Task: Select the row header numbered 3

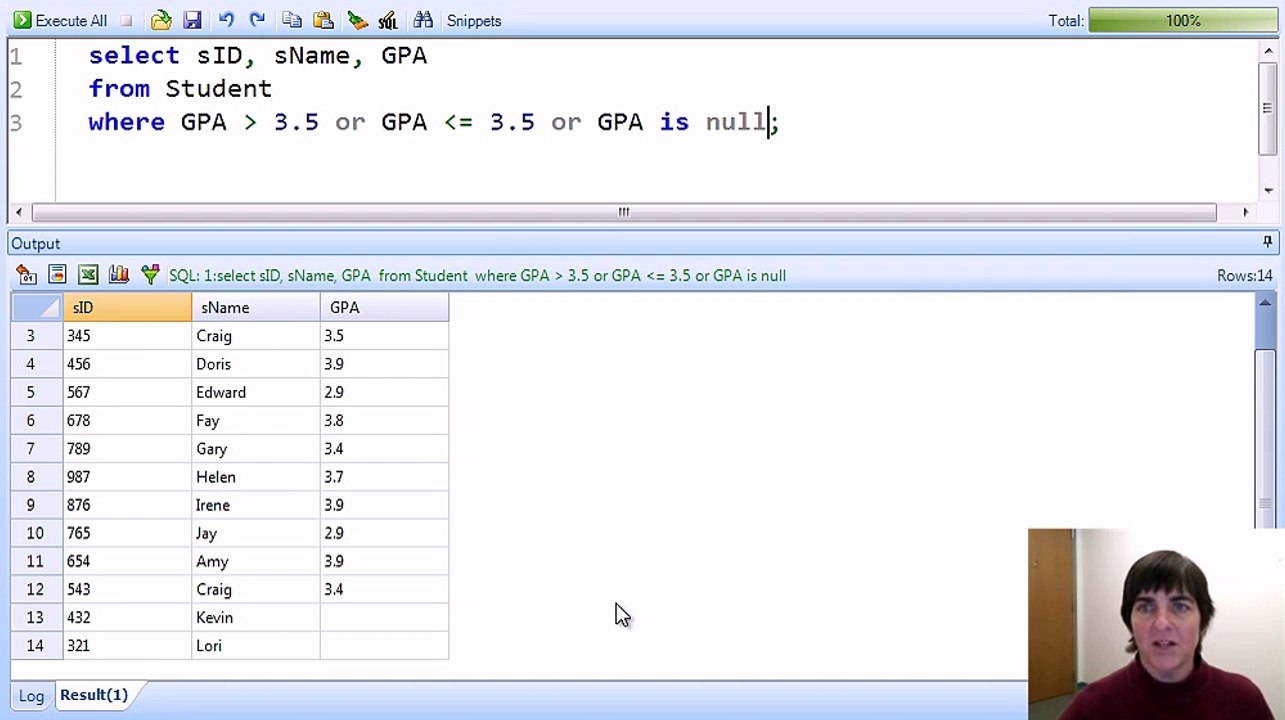Action: point(36,336)
